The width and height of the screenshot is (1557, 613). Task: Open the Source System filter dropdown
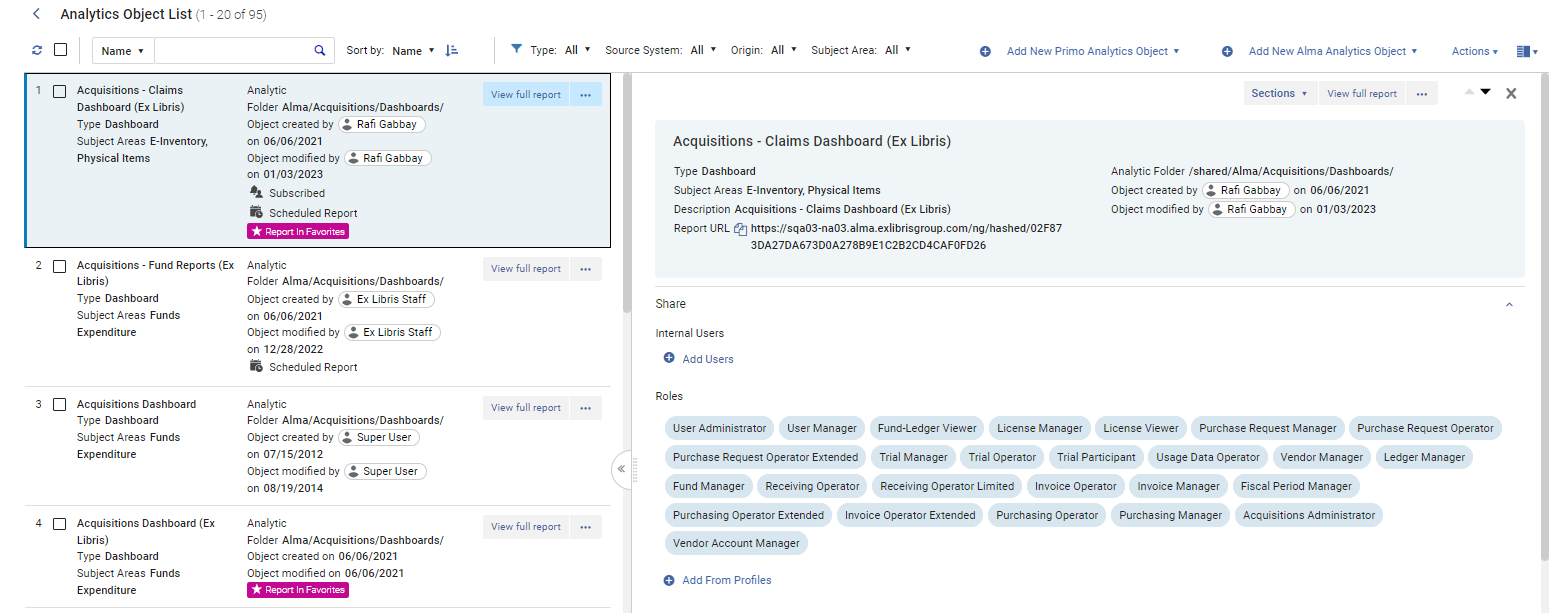click(x=704, y=49)
